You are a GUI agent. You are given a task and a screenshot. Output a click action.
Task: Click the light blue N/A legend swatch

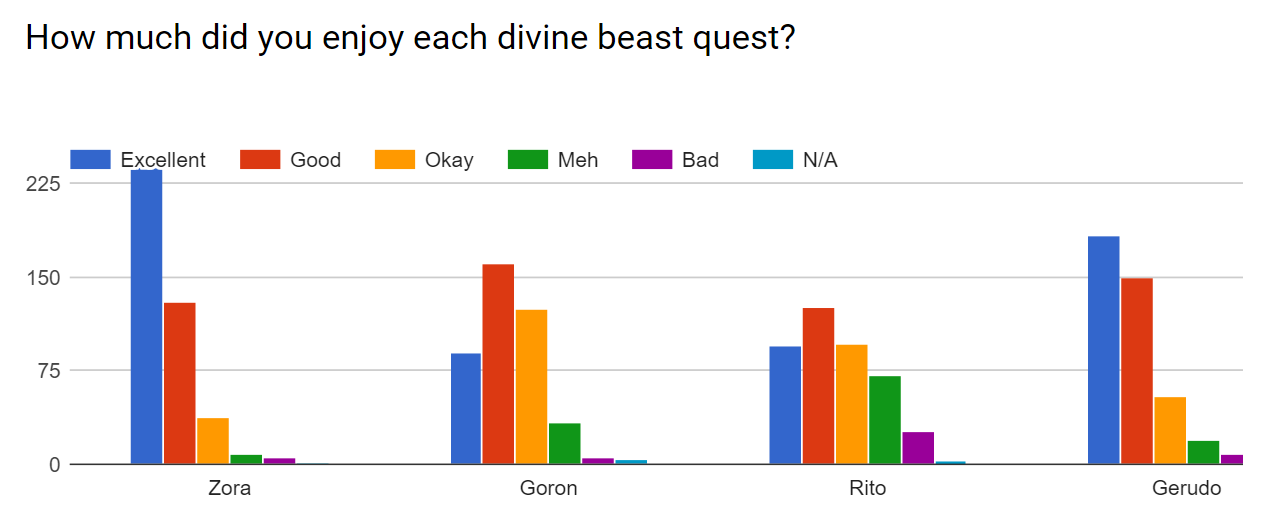pyautogui.click(x=772, y=160)
